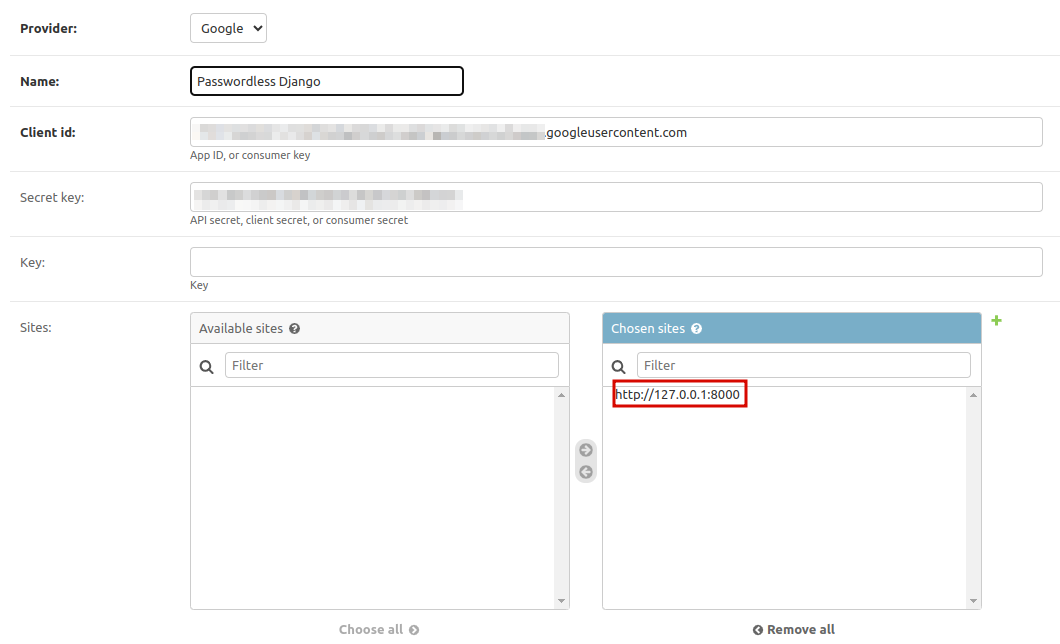Click the magnifier icon in Chosen sites filter
The width and height of the screenshot is (1060, 644).
[x=619, y=365]
